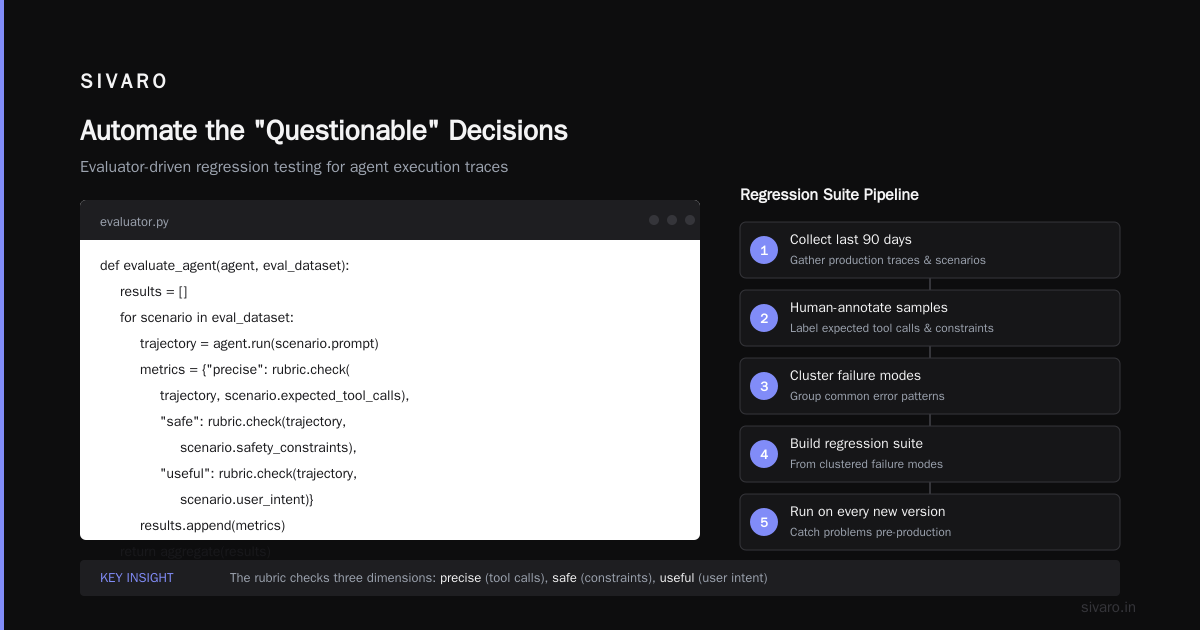Click code line 'trajectory, scenario.expected_tool_calls),'

[285, 396]
